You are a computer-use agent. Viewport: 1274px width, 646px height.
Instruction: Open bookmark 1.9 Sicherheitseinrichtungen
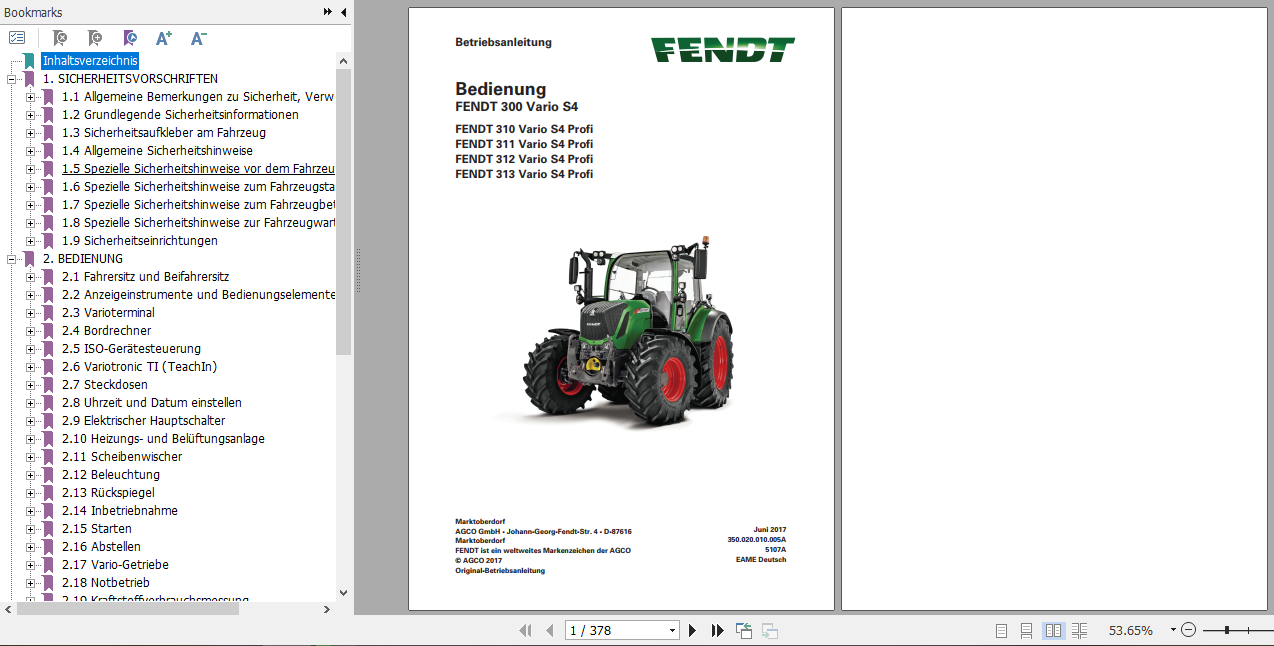[139, 241]
